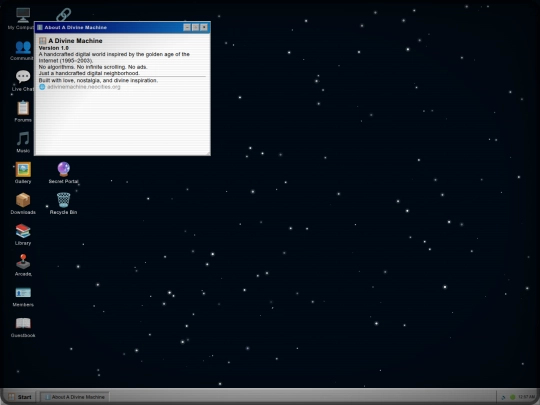Viewport: 540px width, 405px height.
Task: Click the app logo beside A Divine Machine heading
Action: pos(42,41)
